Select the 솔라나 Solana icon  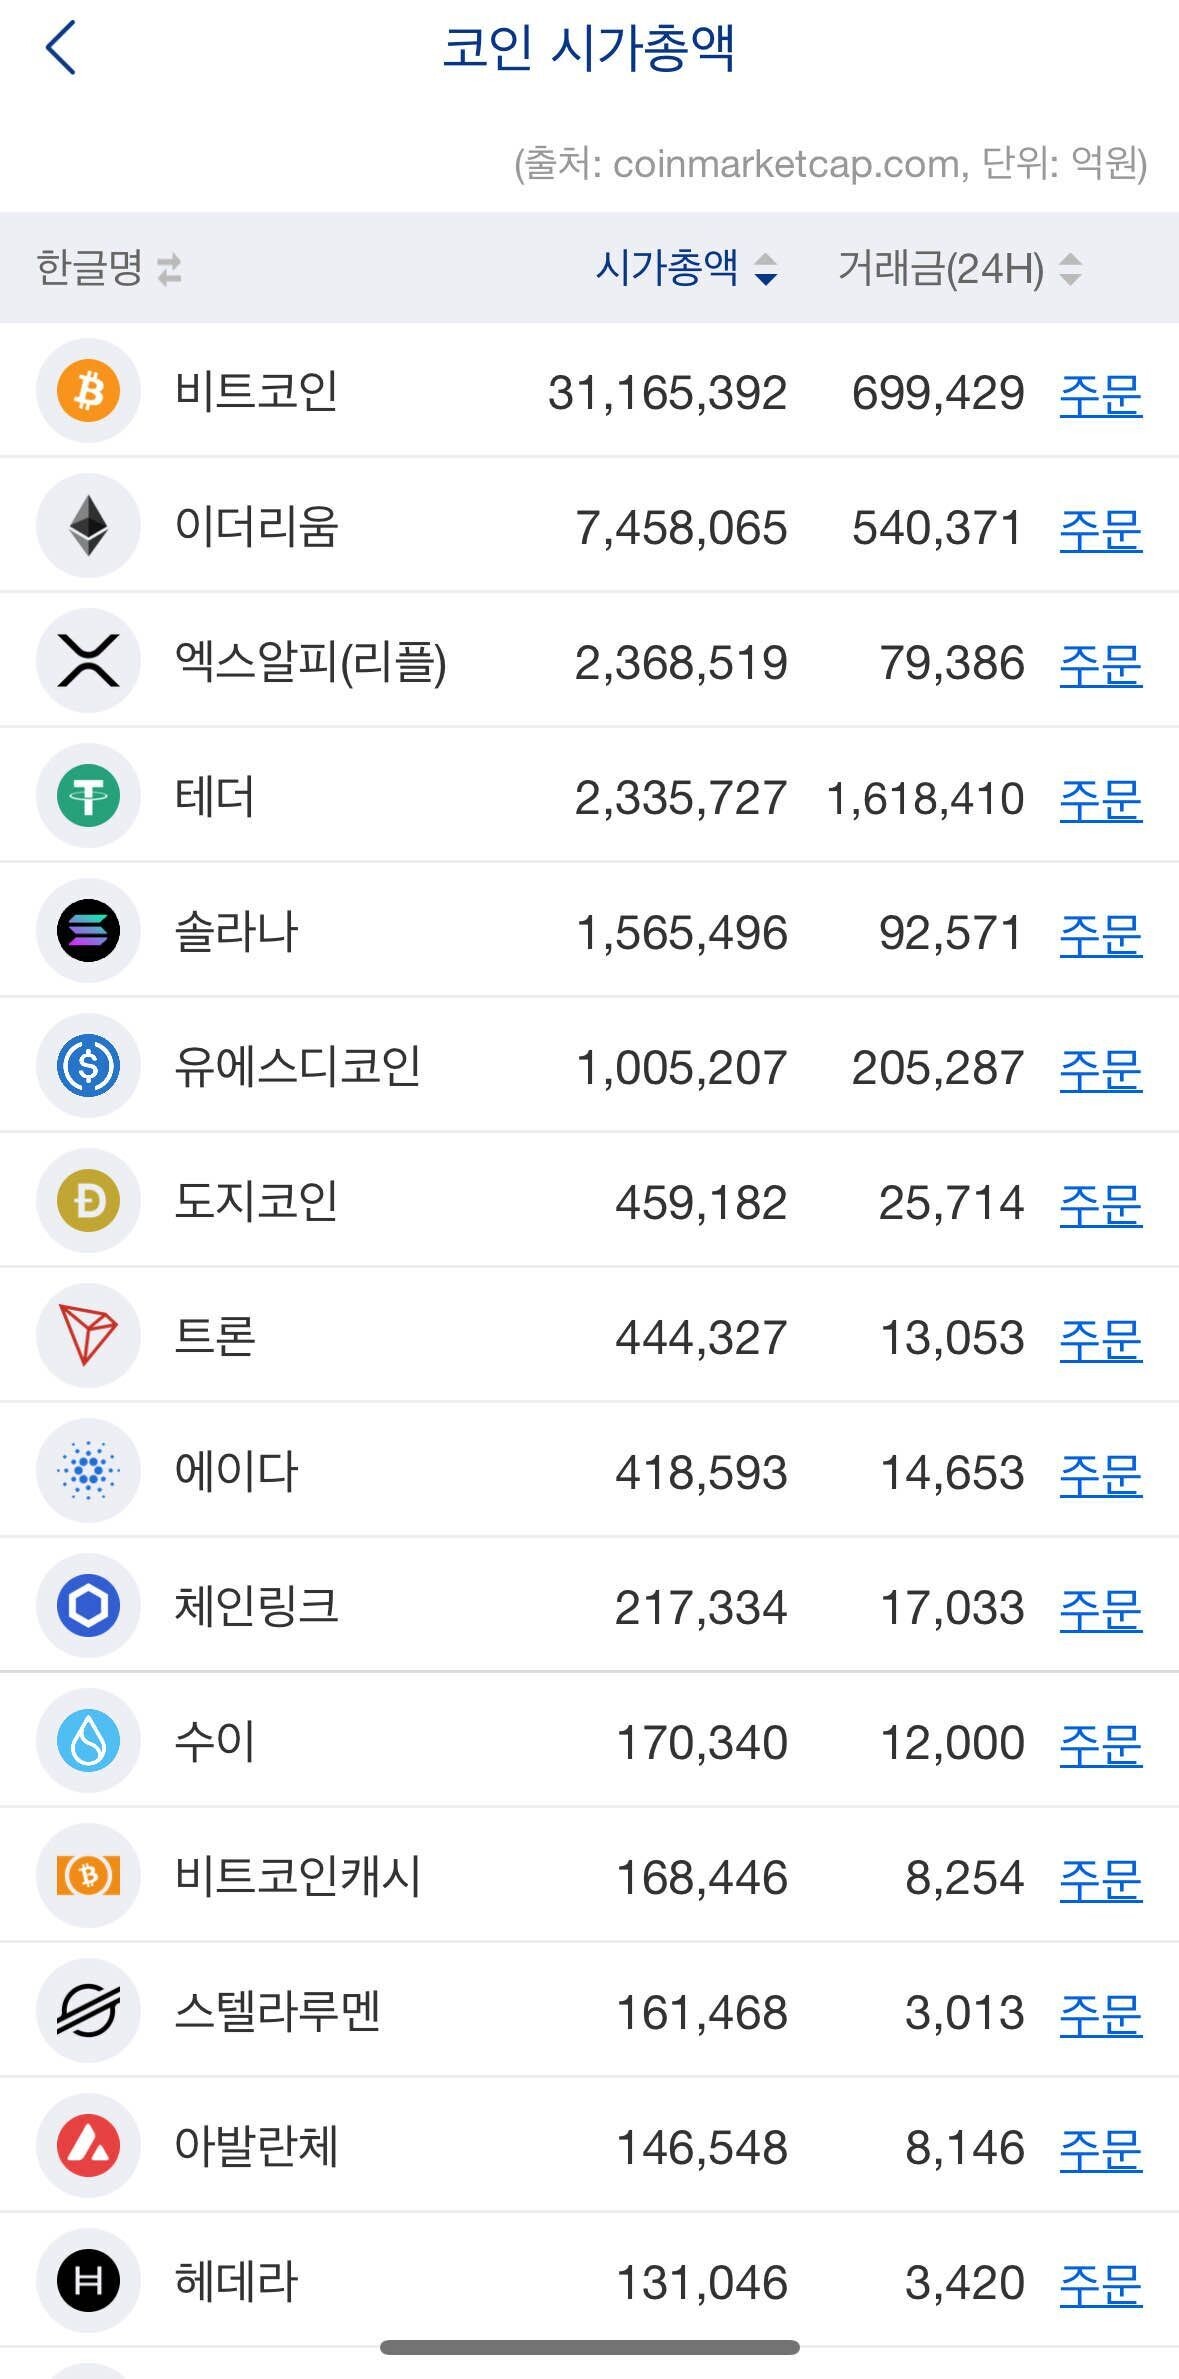pyautogui.click(x=88, y=931)
